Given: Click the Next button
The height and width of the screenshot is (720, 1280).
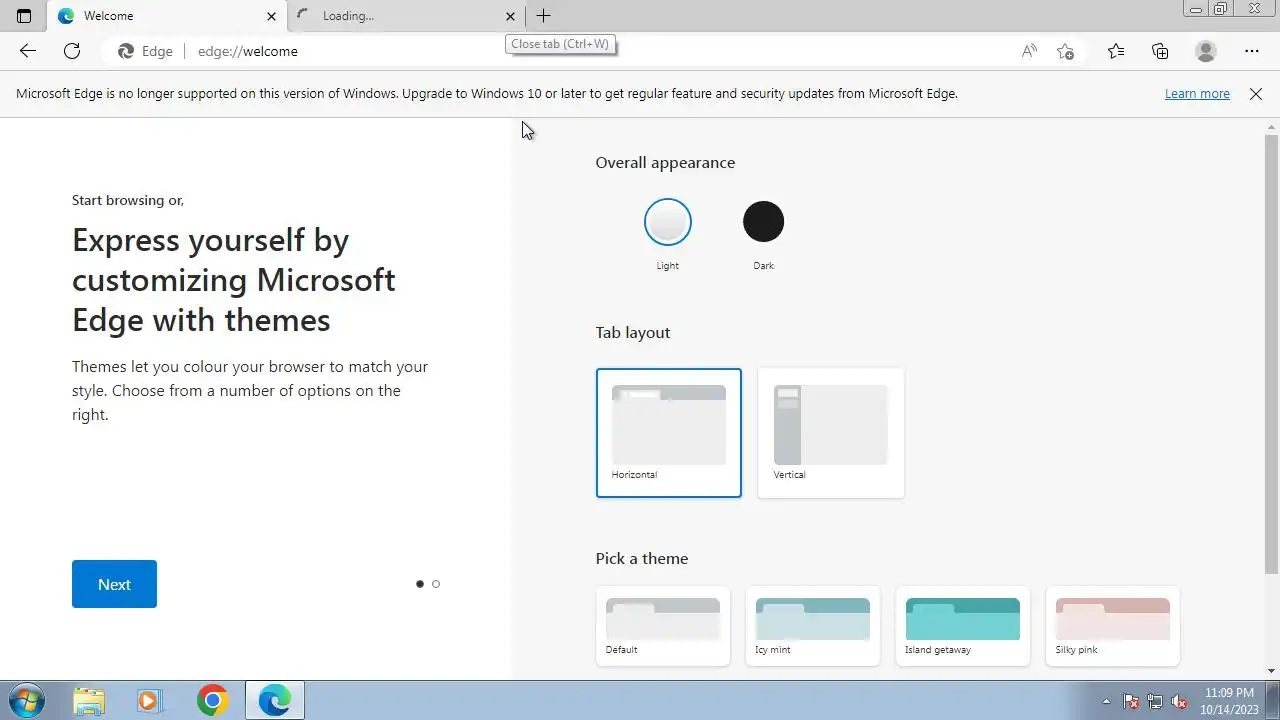Looking at the screenshot, I should (114, 584).
